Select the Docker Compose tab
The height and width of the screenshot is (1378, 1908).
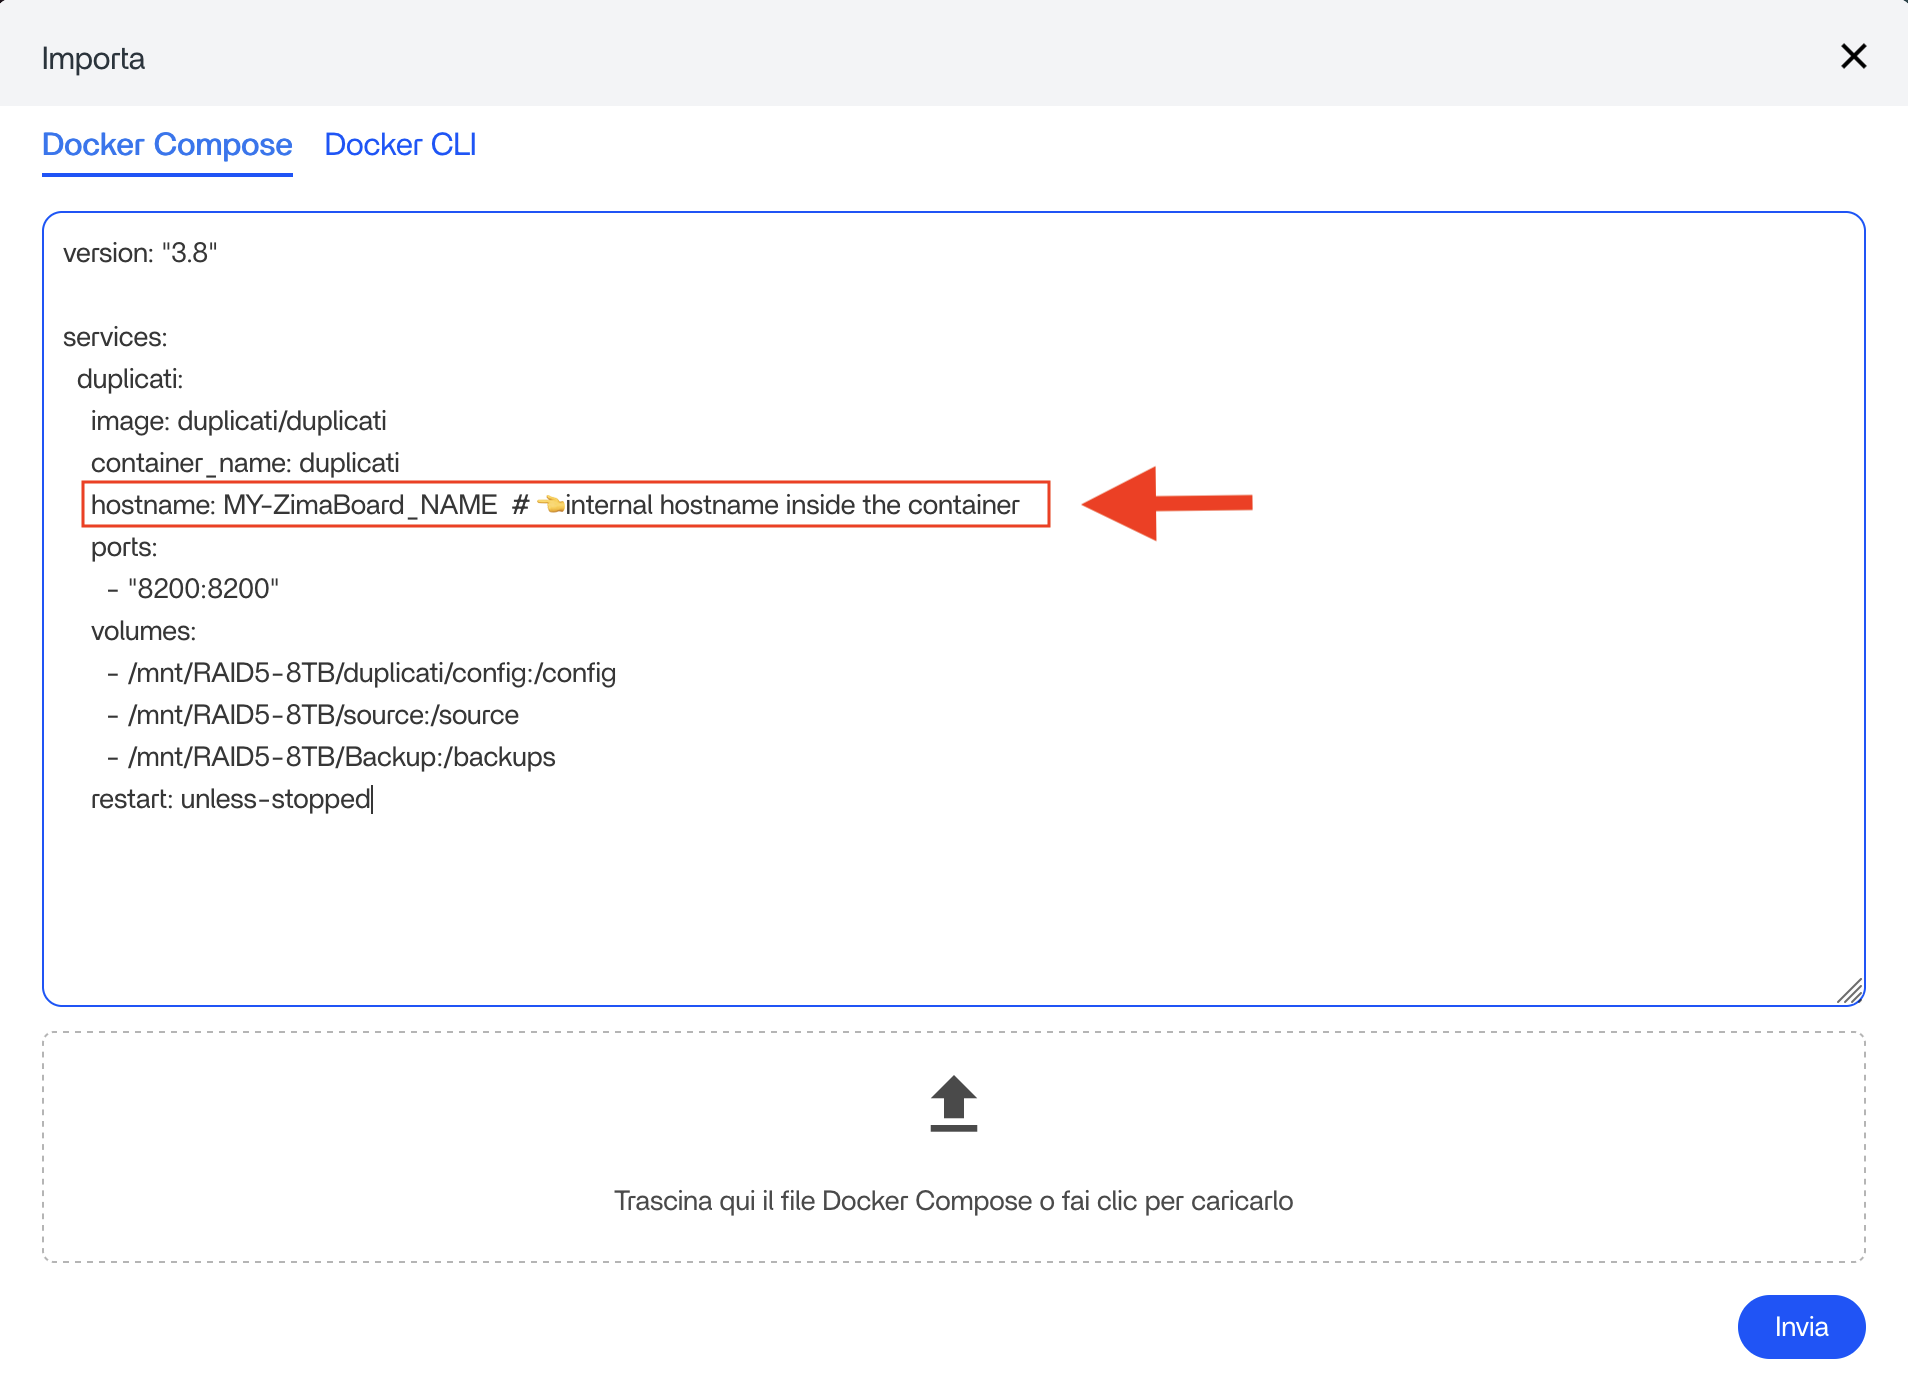click(x=167, y=145)
